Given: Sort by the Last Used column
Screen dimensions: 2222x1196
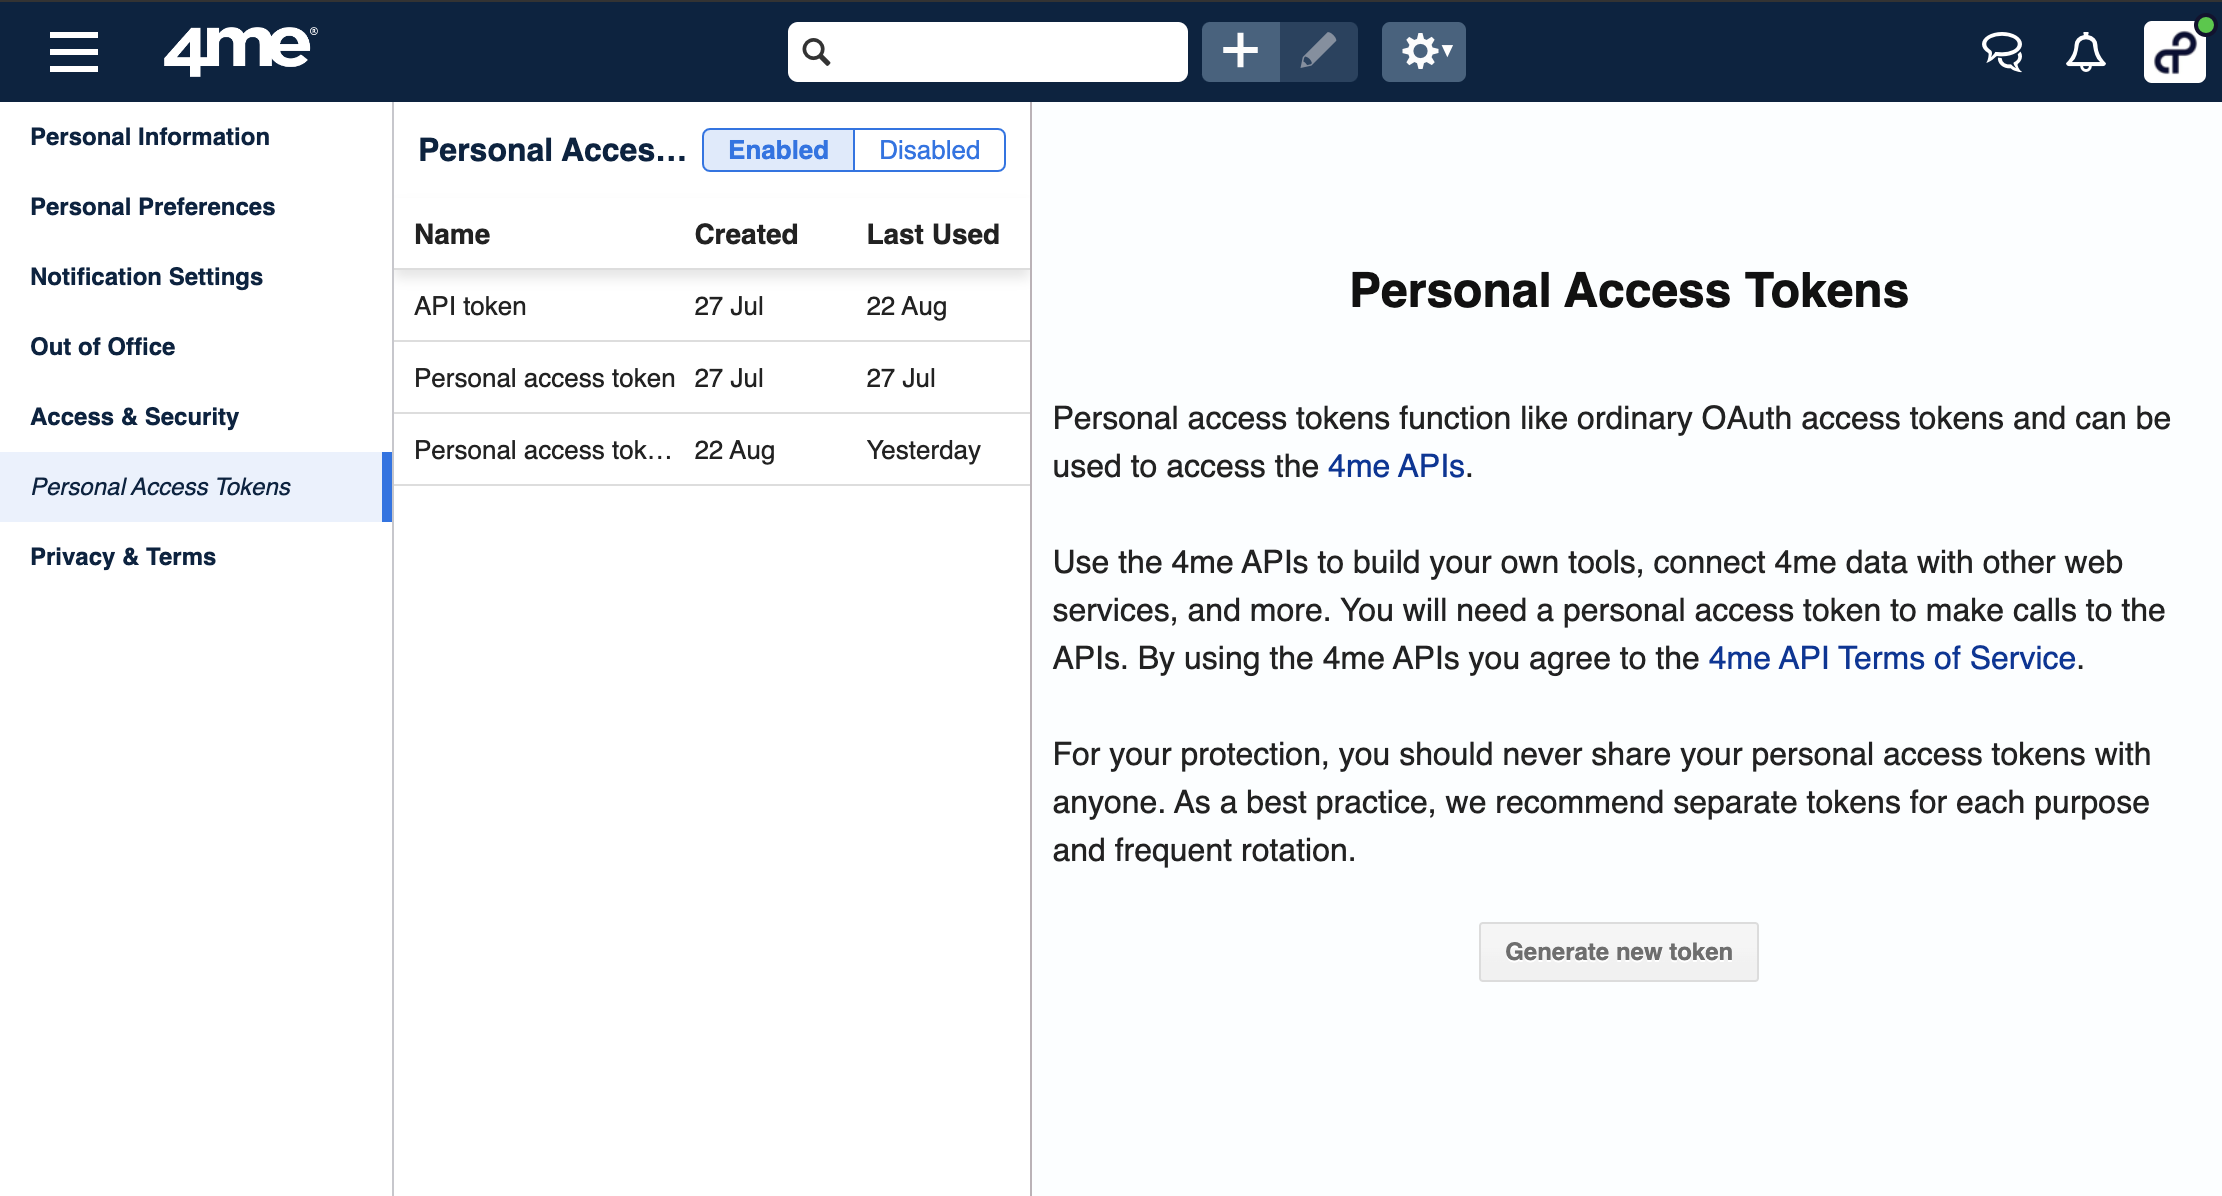Looking at the screenshot, I should coord(932,234).
